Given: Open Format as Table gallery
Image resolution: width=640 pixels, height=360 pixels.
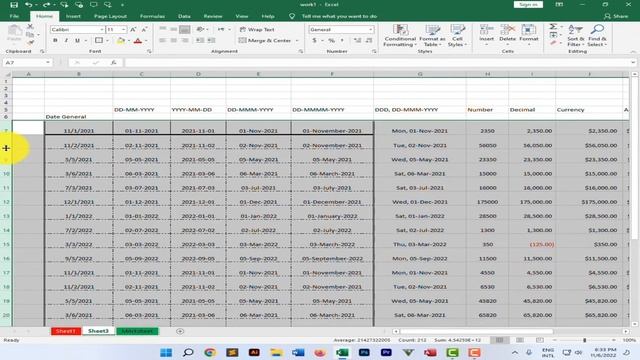Looking at the screenshot, I should [x=432, y=35].
